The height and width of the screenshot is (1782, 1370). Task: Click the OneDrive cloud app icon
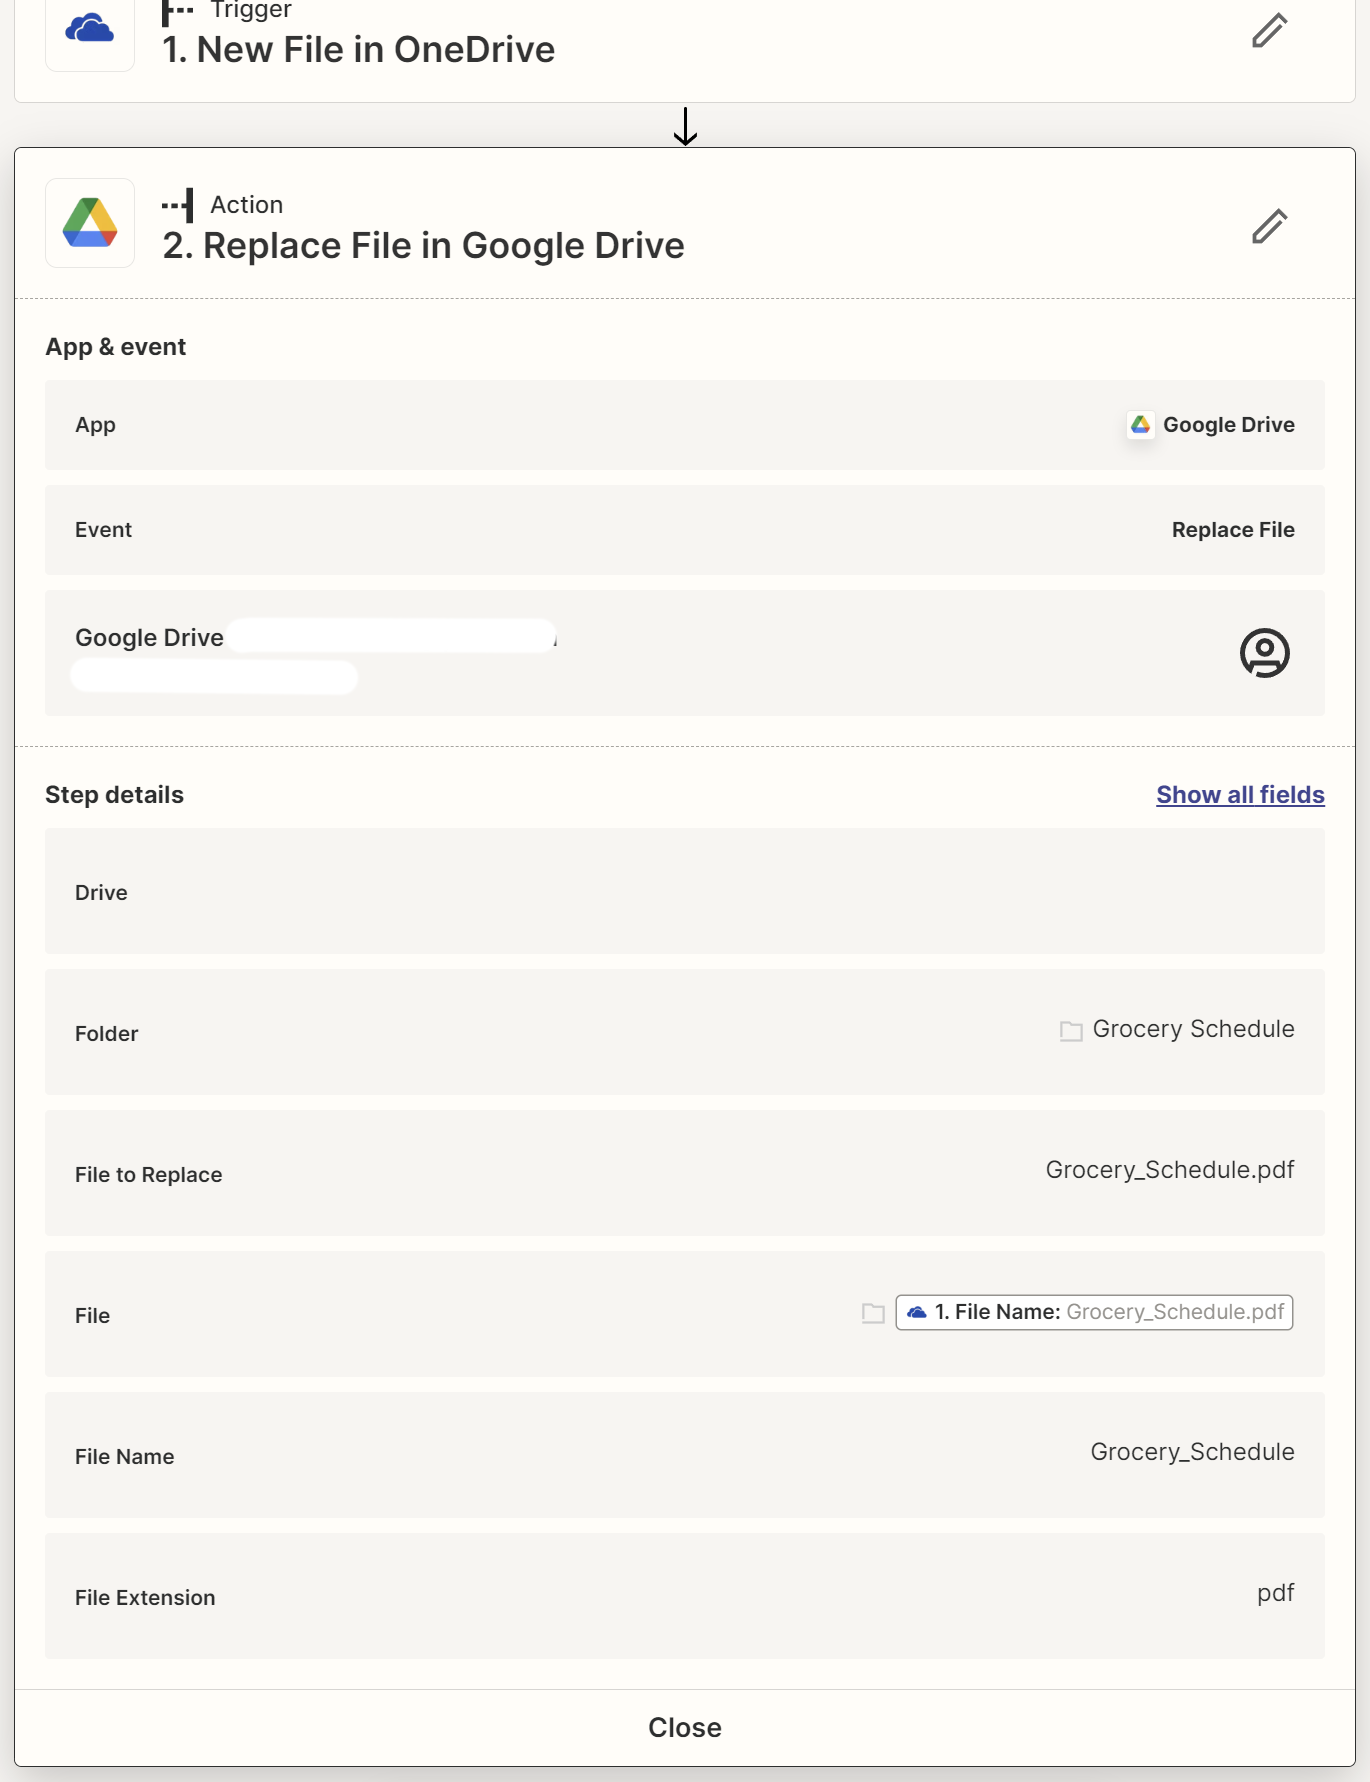(x=90, y=29)
